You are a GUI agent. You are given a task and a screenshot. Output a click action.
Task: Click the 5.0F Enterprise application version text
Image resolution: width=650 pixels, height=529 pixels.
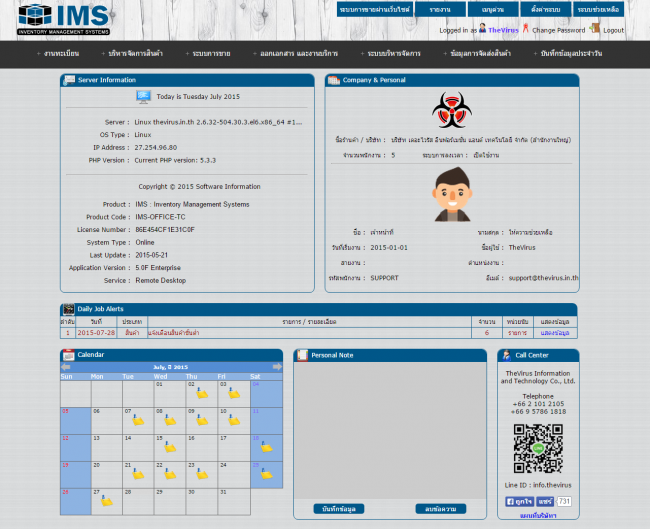point(158,268)
